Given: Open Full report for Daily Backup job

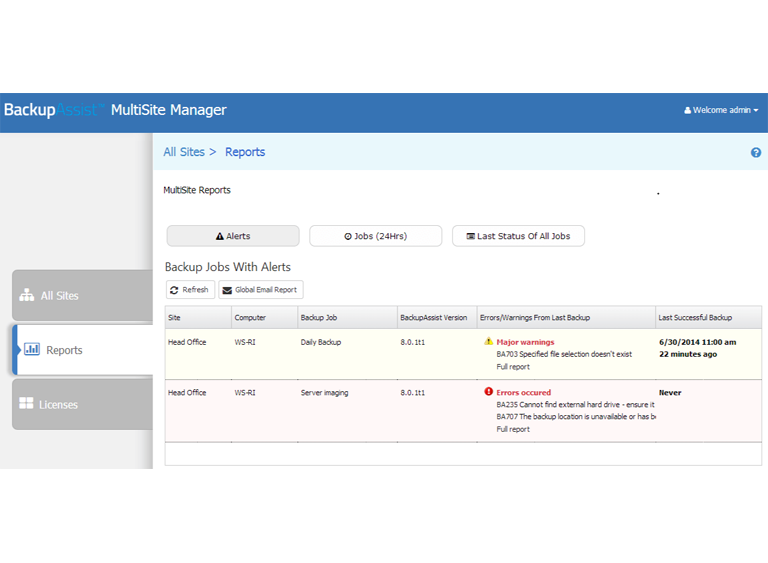Looking at the screenshot, I should (513, 367).
